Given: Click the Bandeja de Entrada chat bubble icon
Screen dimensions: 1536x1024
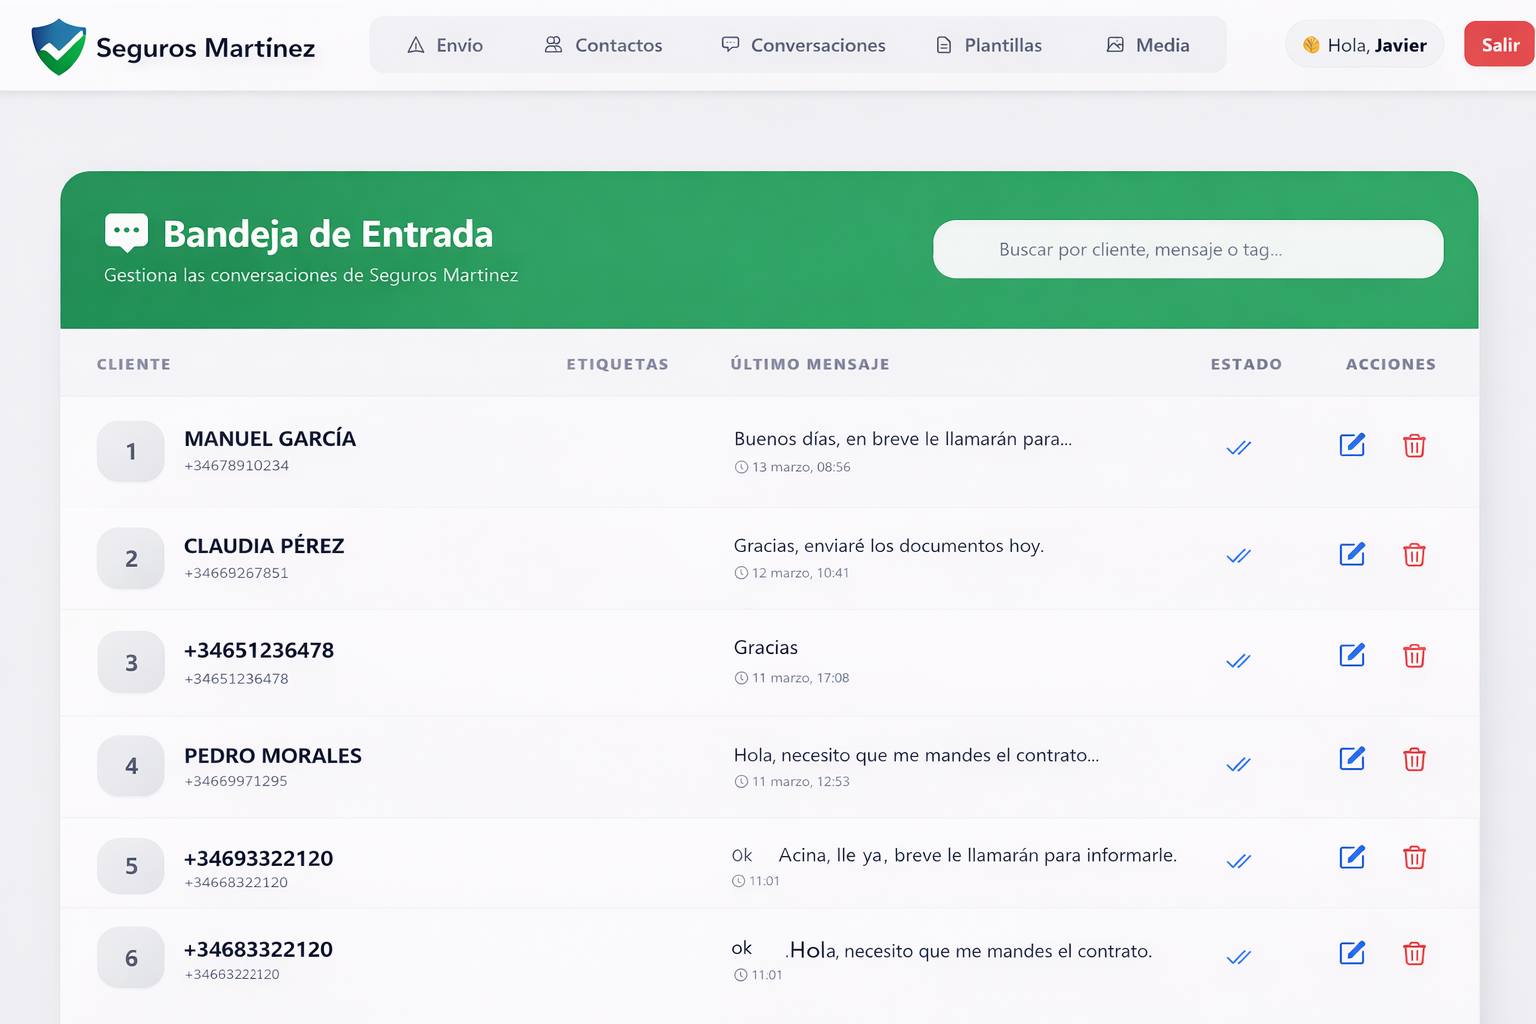Looking at the screenshot, I should pos(126,233).
